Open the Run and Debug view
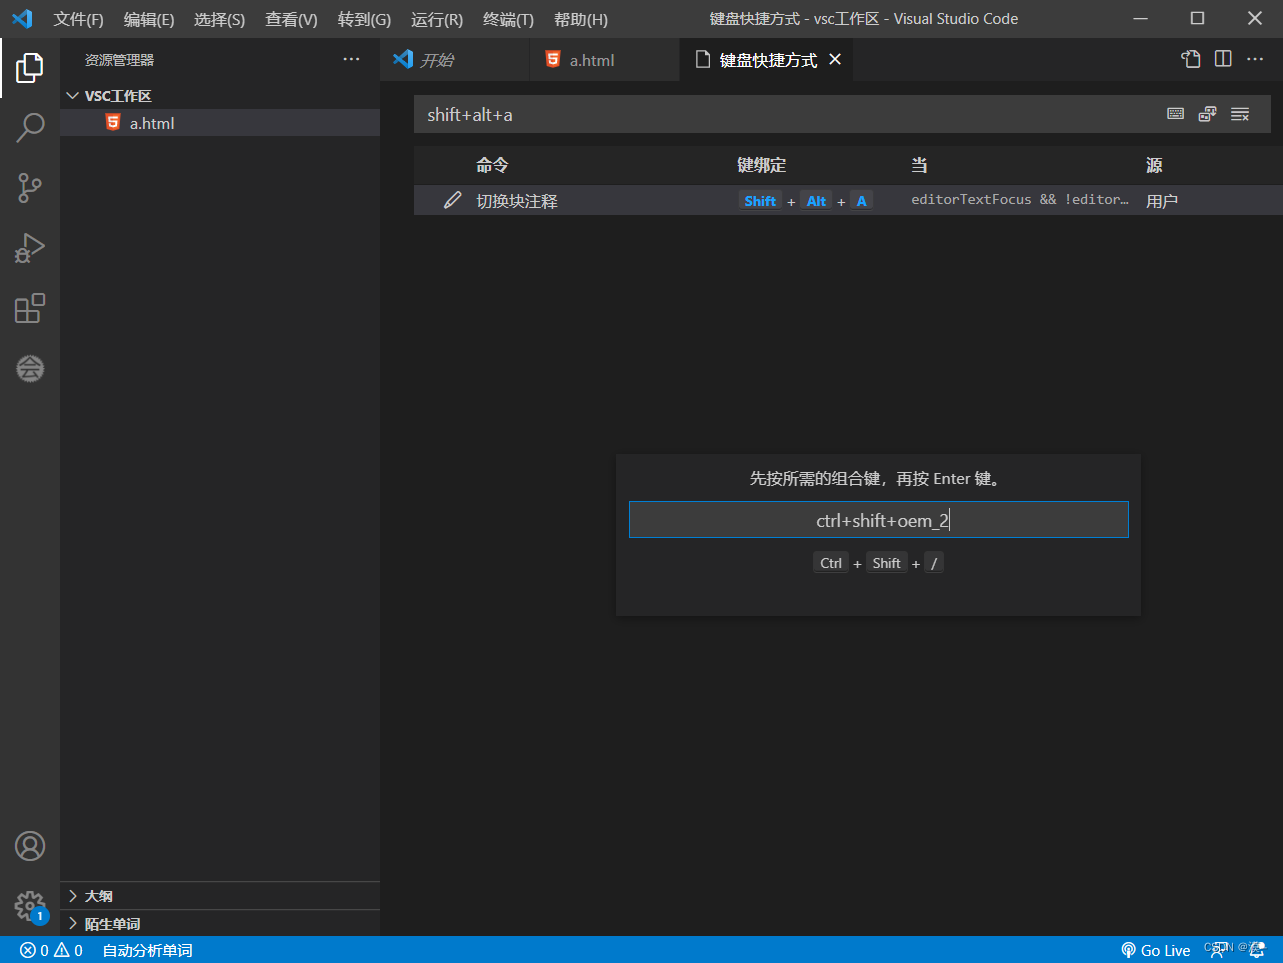Viewport: 1283px width, 963px height. coord(30,248)
